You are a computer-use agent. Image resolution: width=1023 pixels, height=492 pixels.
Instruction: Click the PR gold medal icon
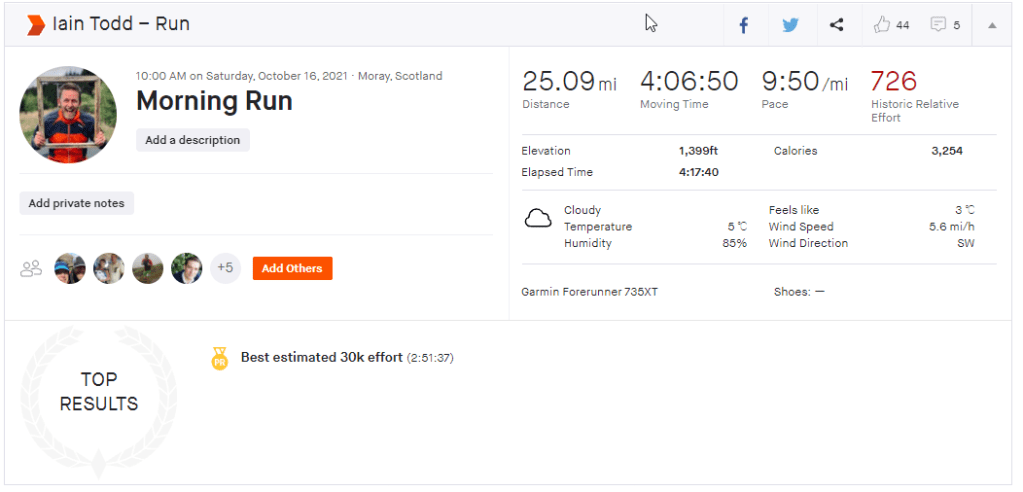[220, 358]
